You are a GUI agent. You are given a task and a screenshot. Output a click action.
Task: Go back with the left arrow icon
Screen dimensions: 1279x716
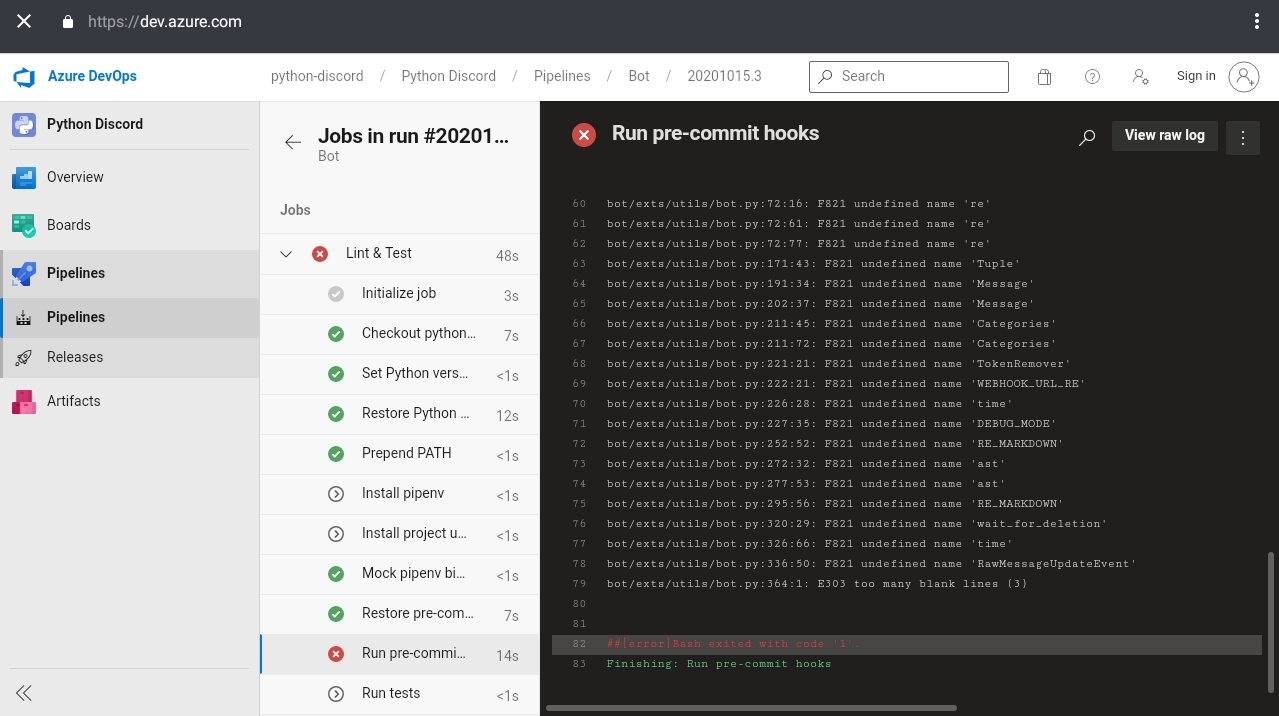(x=293, y=143)
